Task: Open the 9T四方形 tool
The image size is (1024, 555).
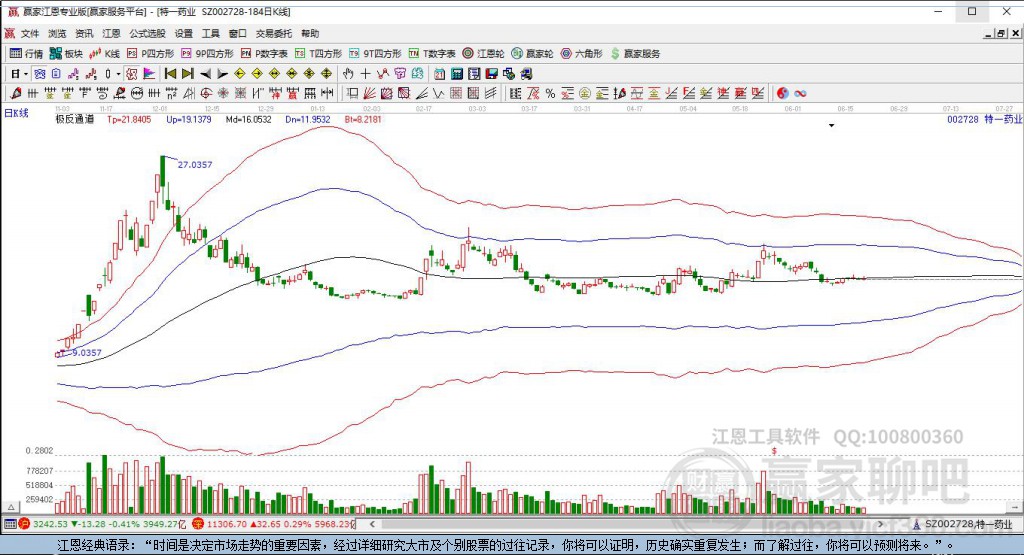Action: pos(375,54)
